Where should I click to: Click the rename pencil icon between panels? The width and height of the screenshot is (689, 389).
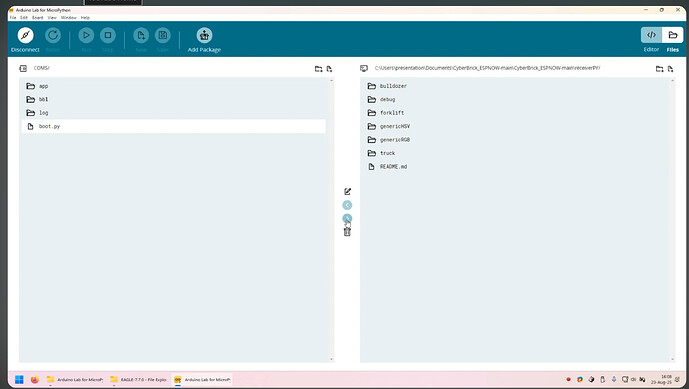pyautogui.click(x=347, y=191)
